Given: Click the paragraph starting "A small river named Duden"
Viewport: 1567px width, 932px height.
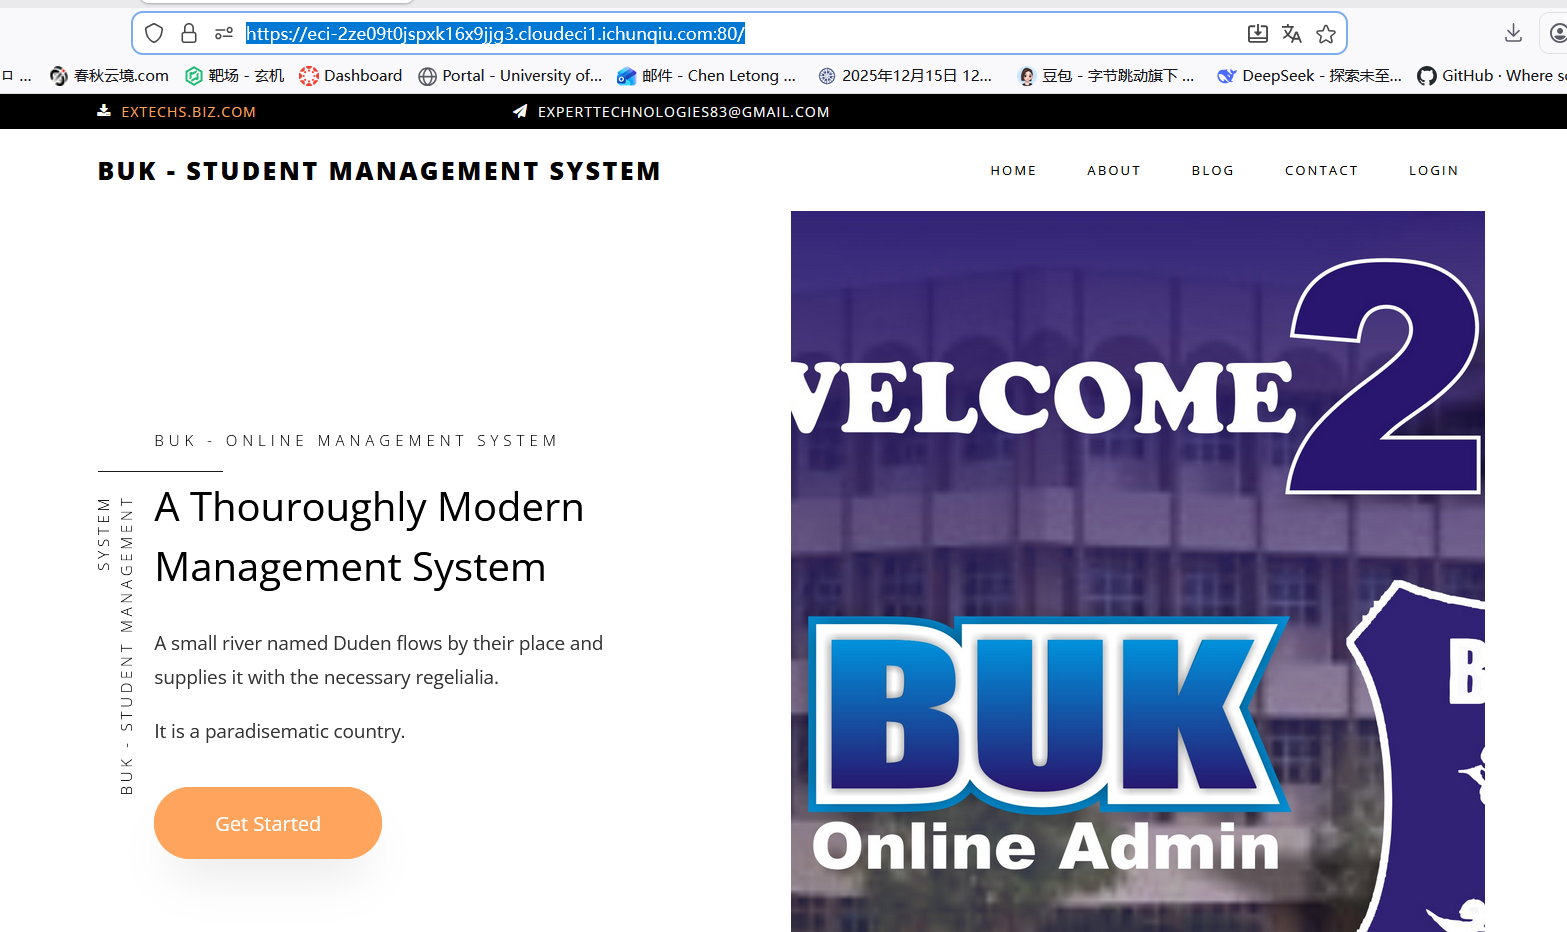Looking at the screenshot, I should 378,660.
